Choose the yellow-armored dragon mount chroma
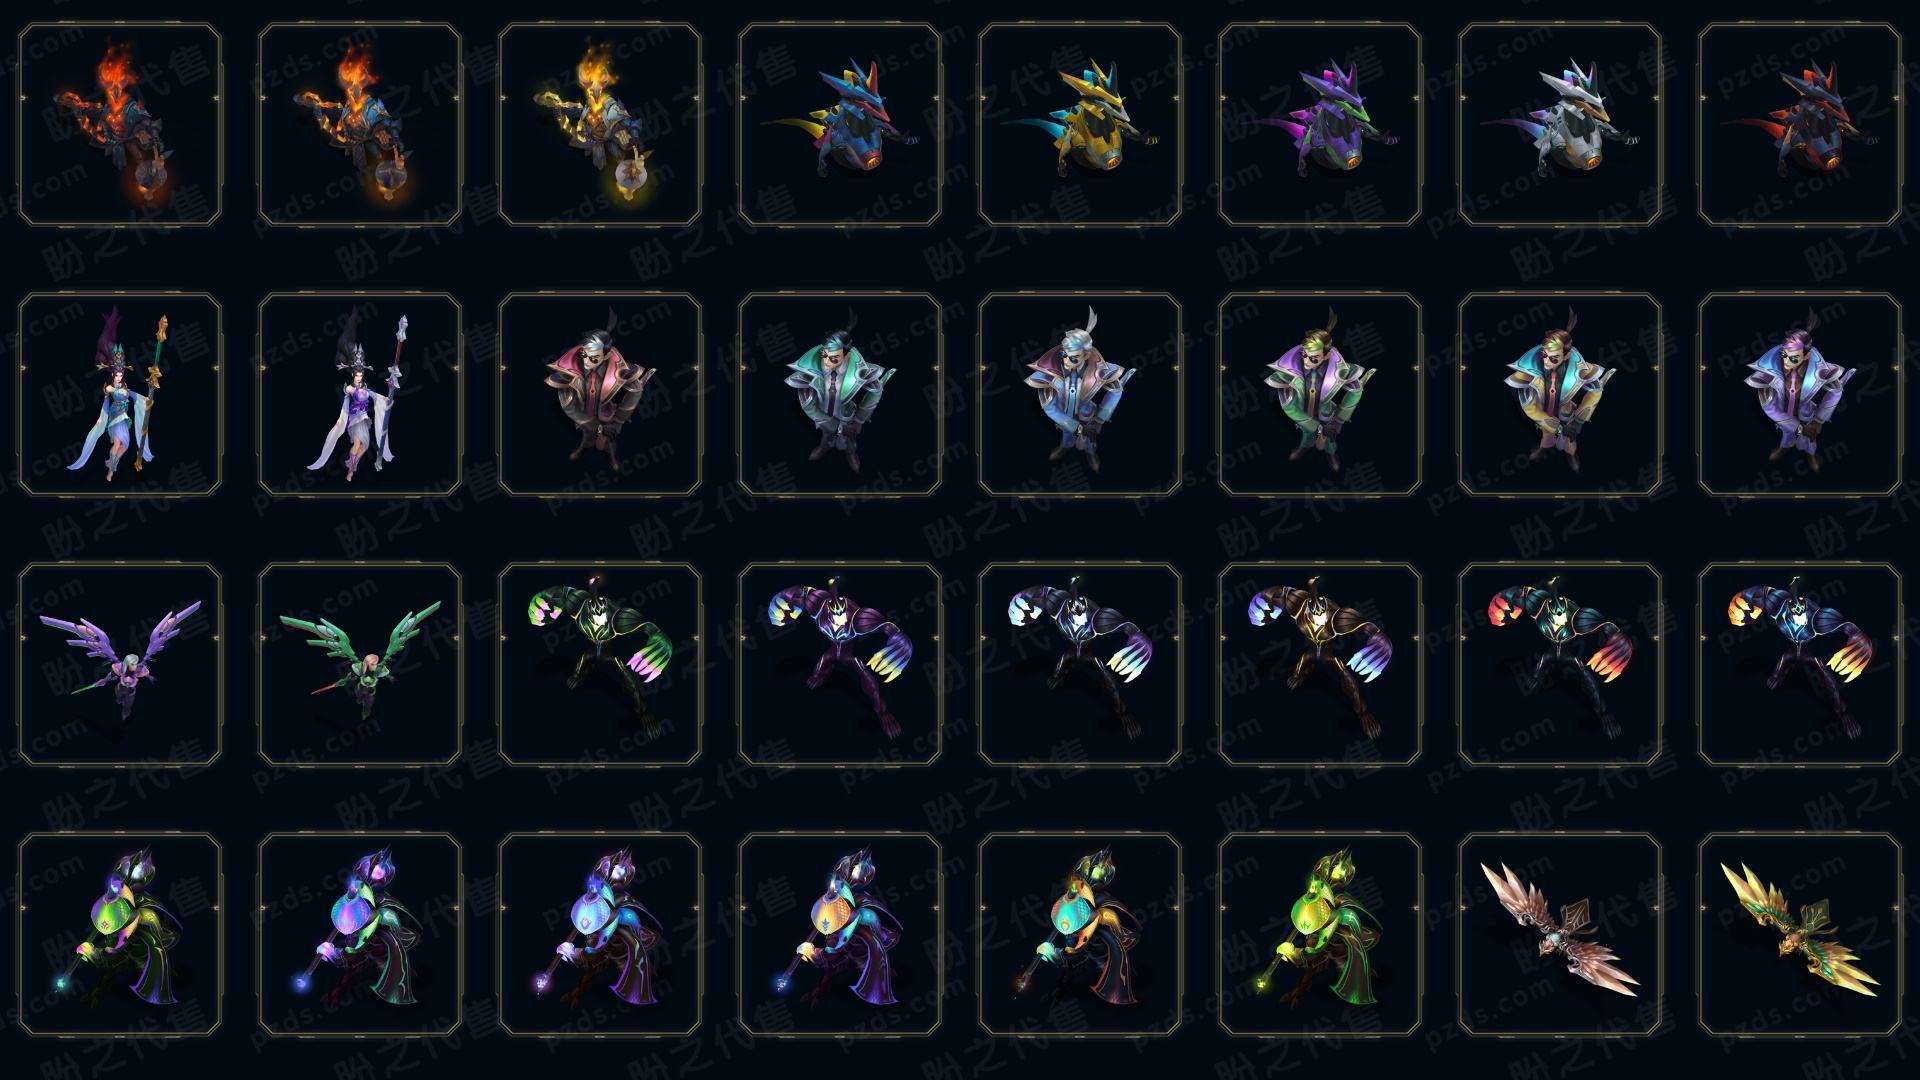1920x1080 pixels. tap(1080, 125)
